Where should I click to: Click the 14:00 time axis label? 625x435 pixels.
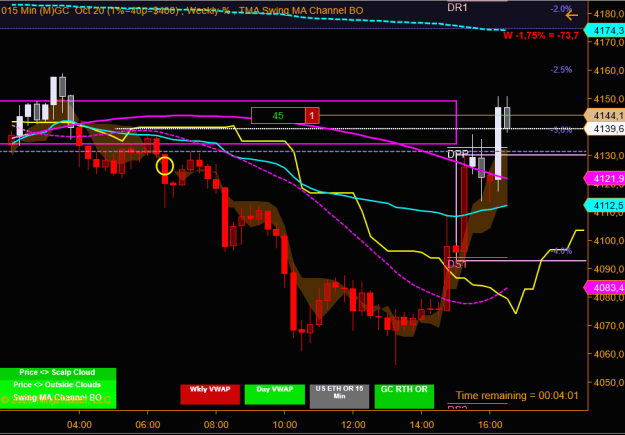(x=422, y=423)
